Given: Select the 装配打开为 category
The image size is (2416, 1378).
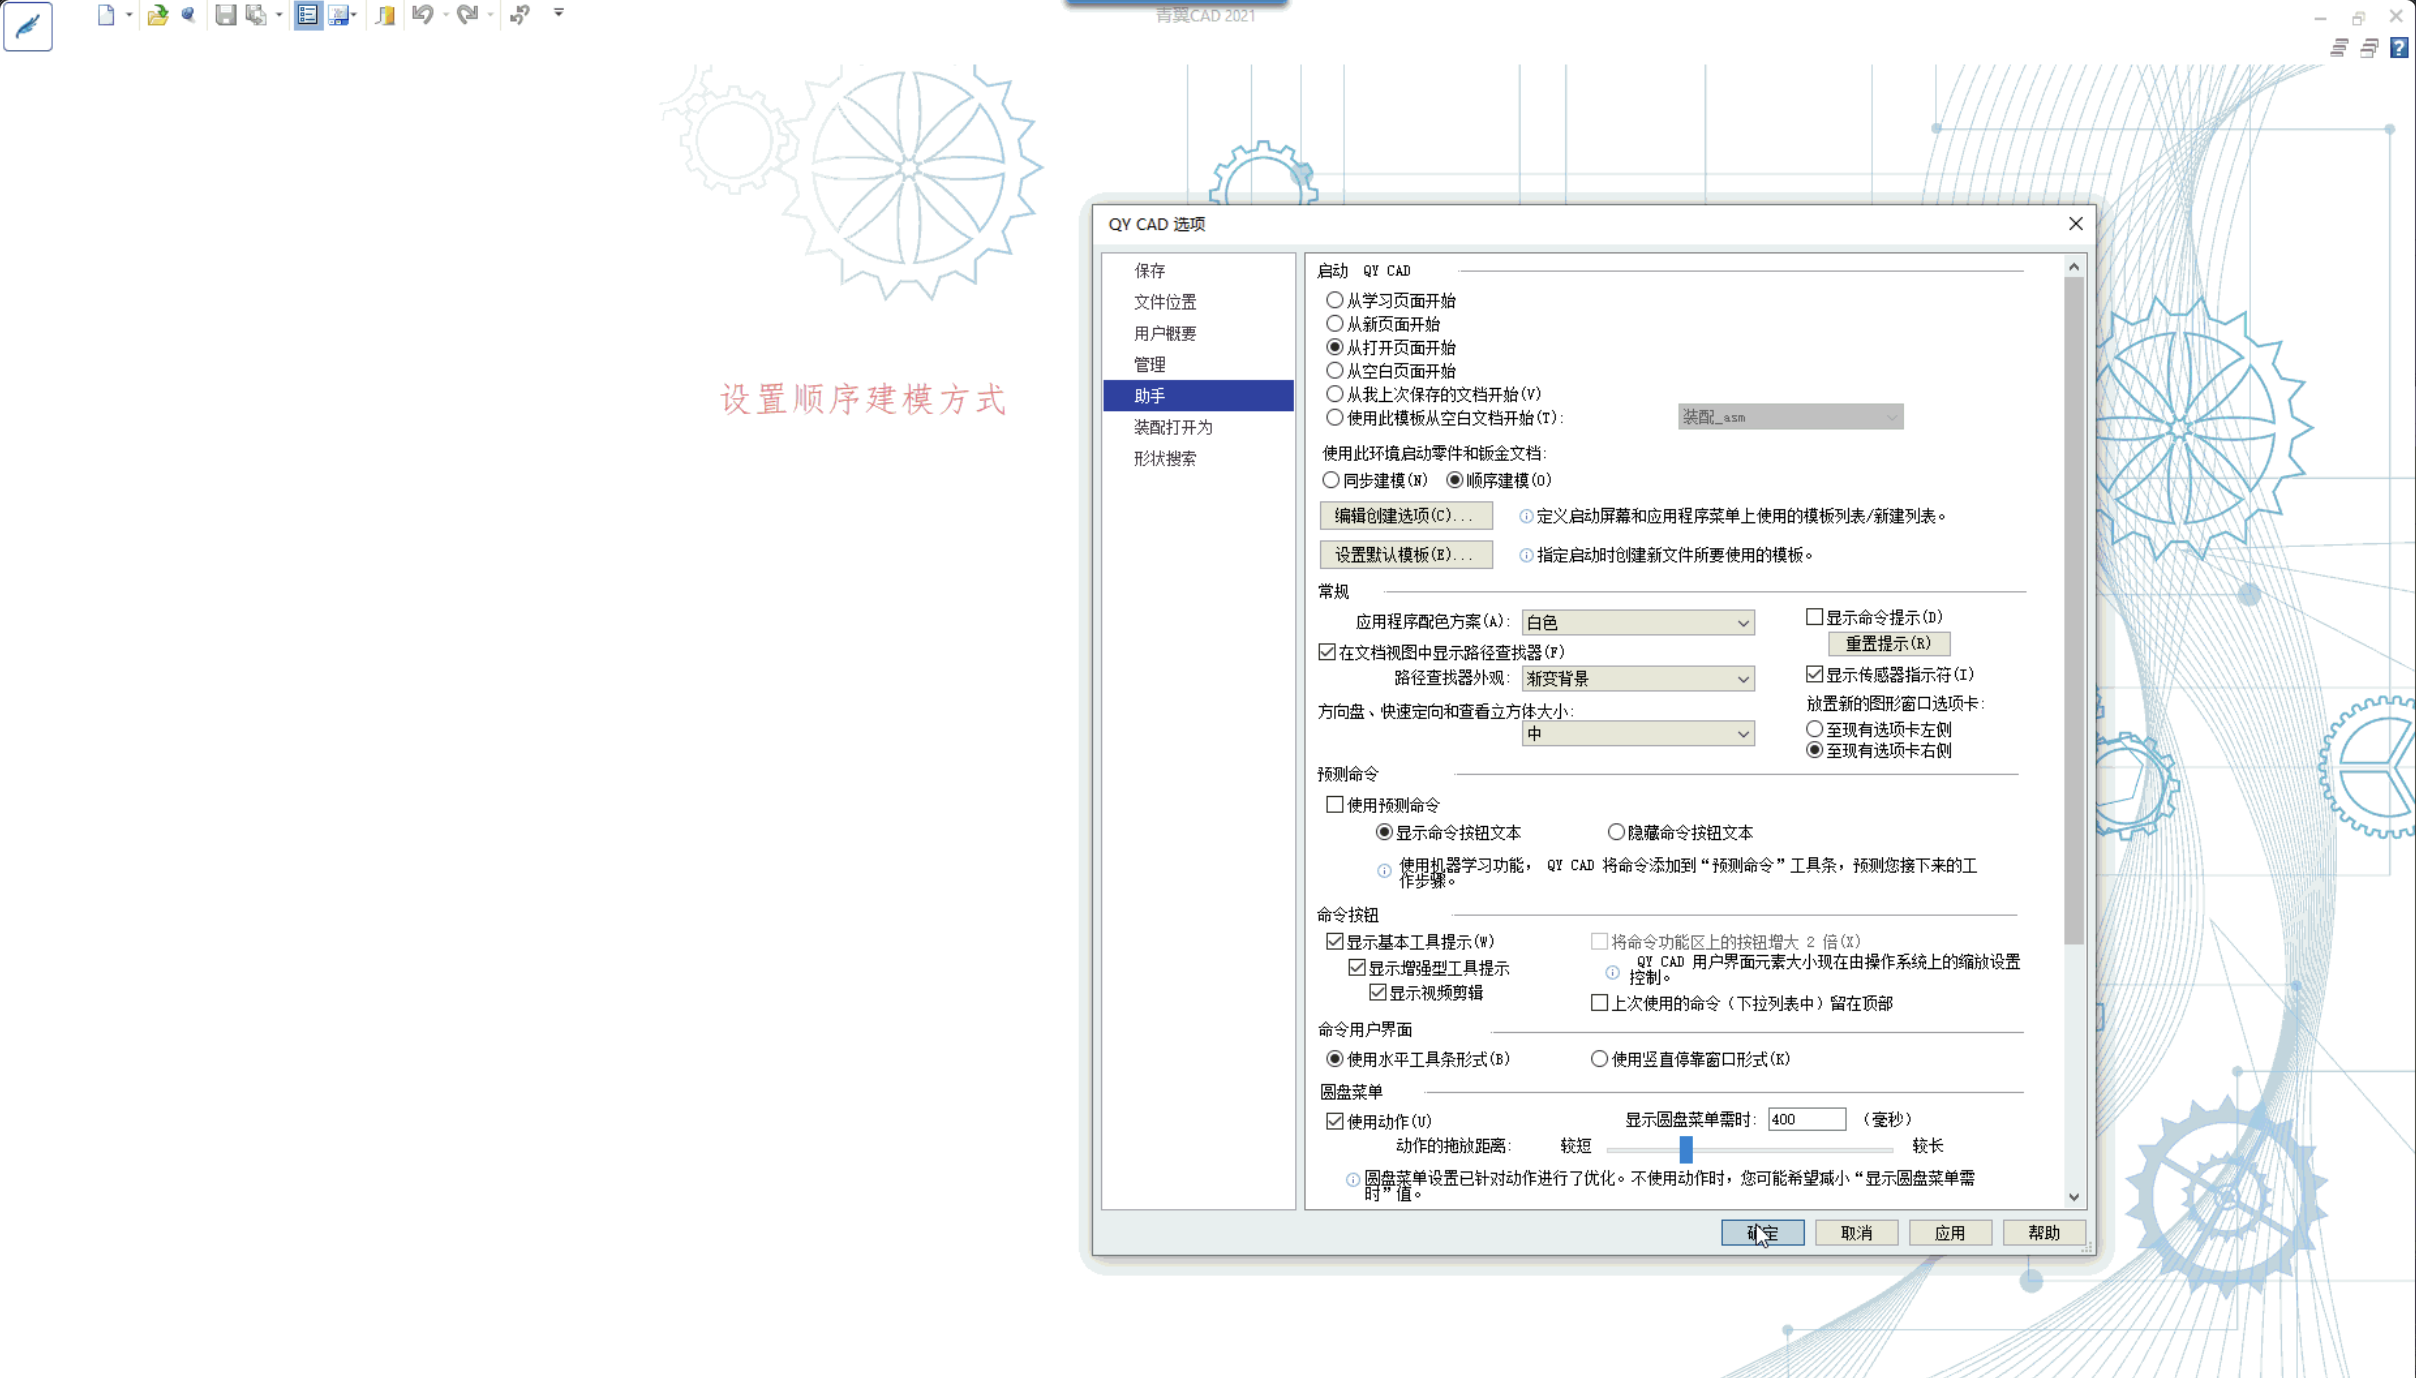Looking at the screenshot, I should click(x=1198, y=427).
